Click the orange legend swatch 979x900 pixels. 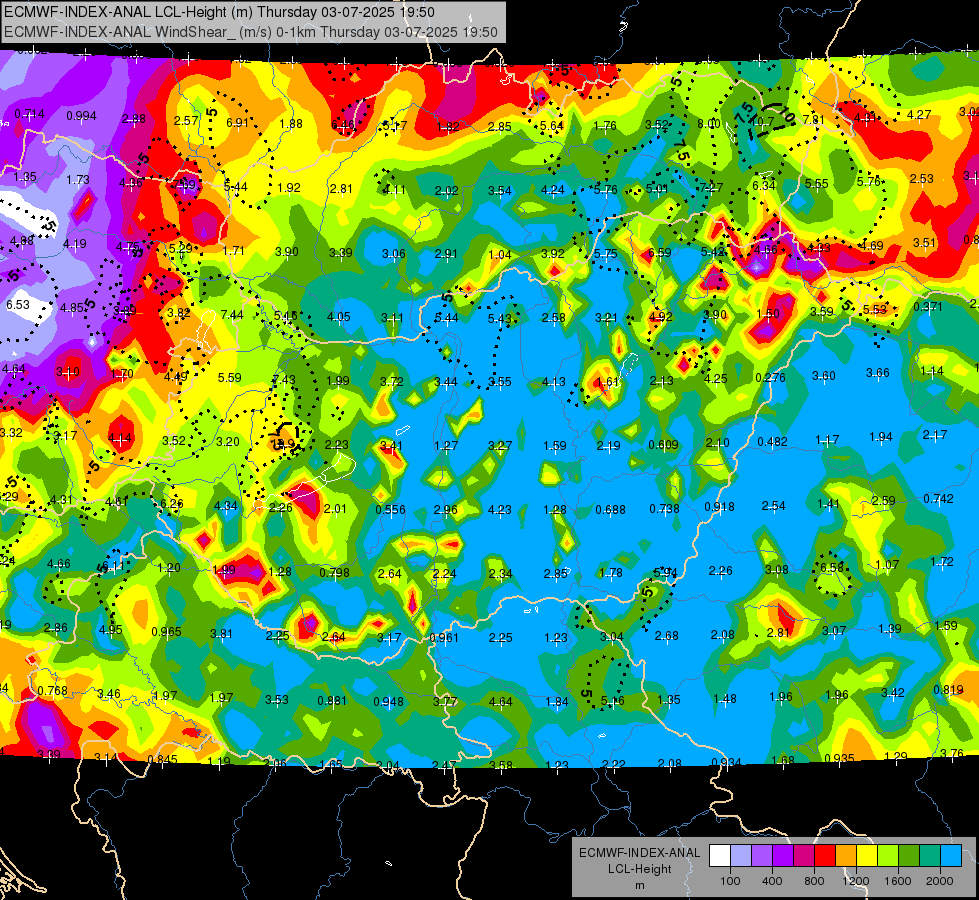pyautogui.click(x=845, y=856)
